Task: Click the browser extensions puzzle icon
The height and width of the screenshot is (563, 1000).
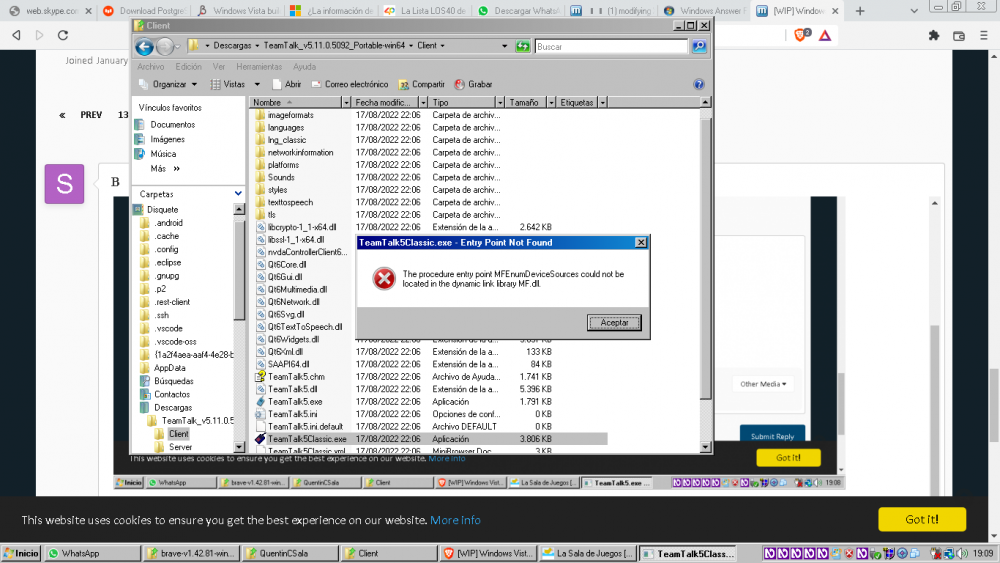Action: coord(934,35)
